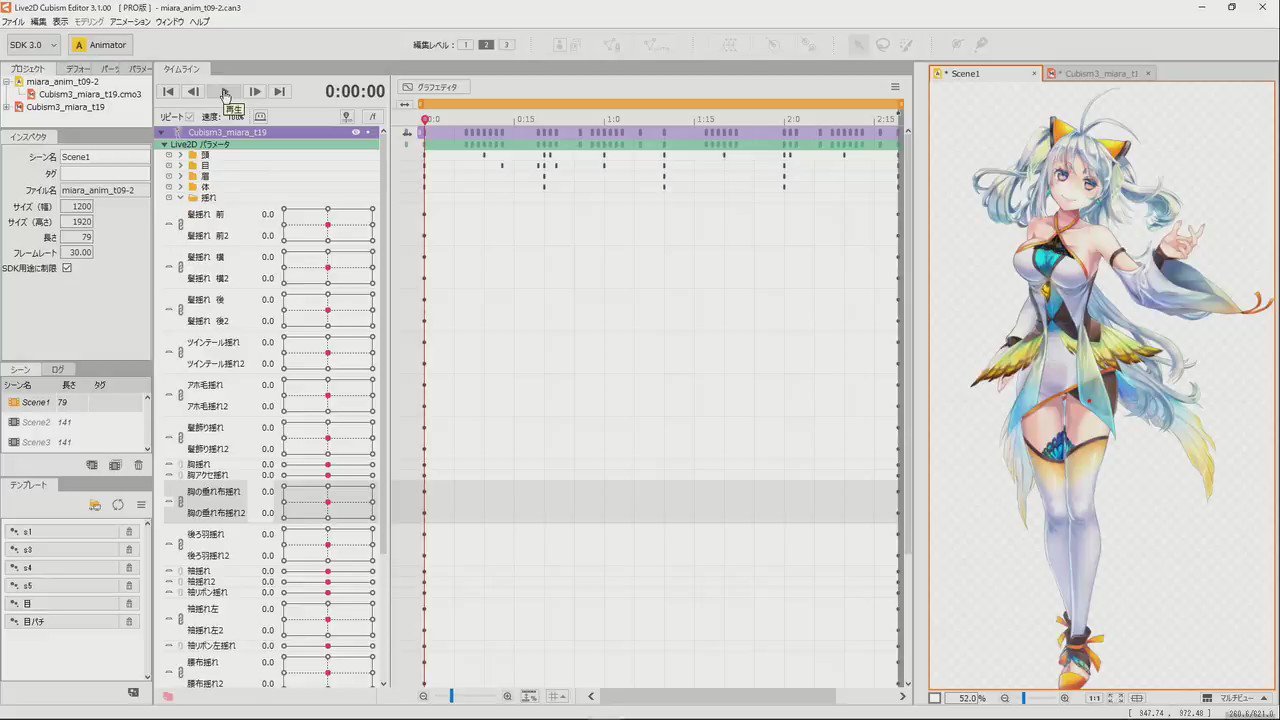Select Cubism3_miara_t19.cmo3 in project tree
This screenshot has width=1280, height=720.
tap(90, 94)
